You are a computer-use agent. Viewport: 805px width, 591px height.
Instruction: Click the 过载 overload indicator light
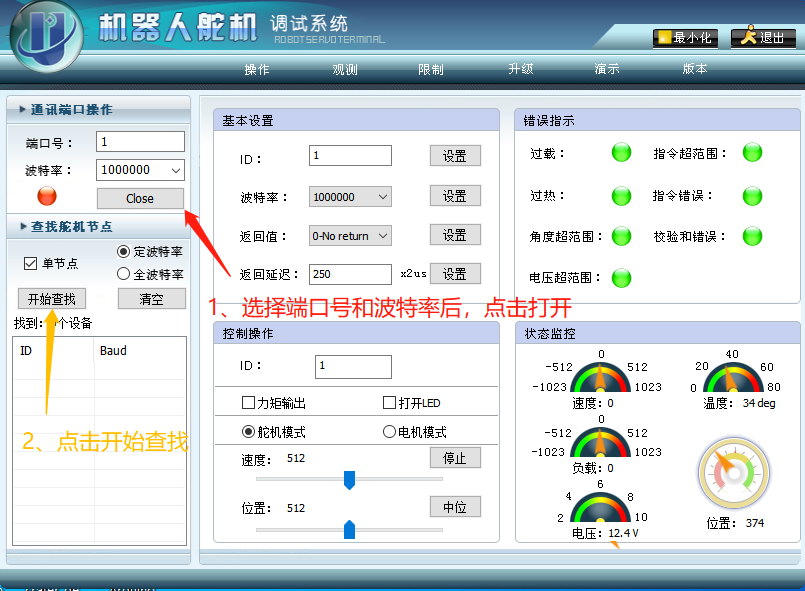(621, 152)
